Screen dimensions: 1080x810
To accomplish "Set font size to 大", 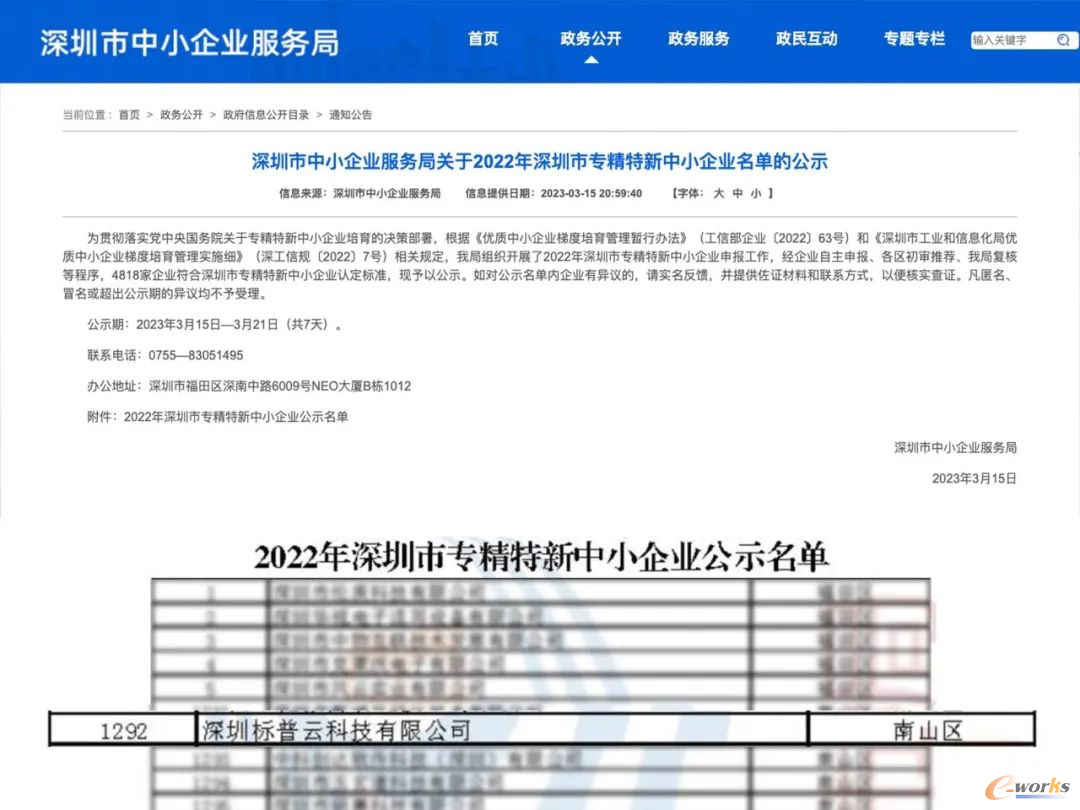I will click(x=718, y=194).
